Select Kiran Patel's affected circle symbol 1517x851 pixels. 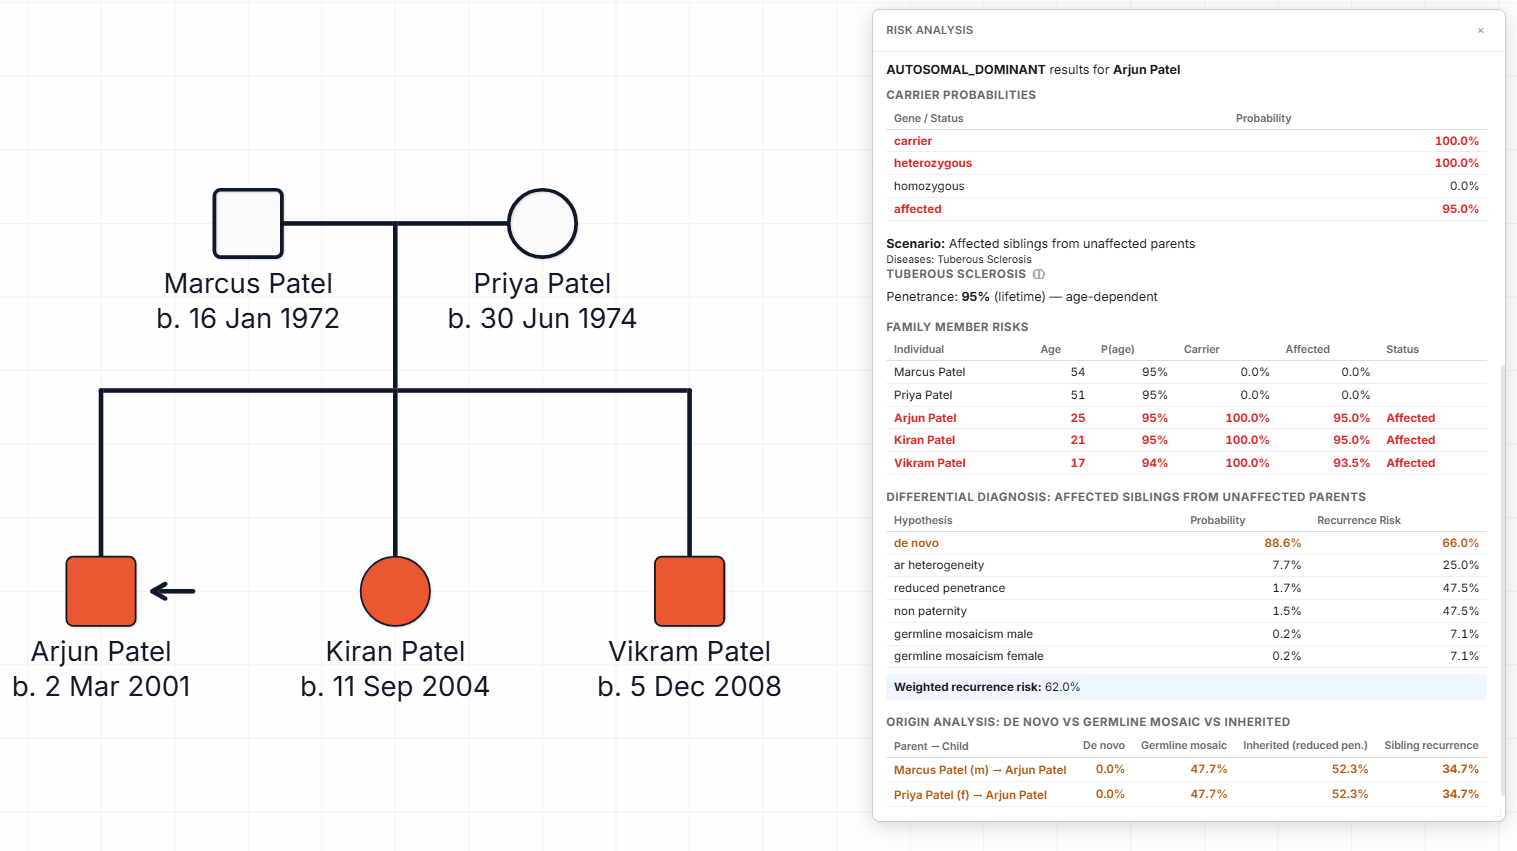coord(395,591)
